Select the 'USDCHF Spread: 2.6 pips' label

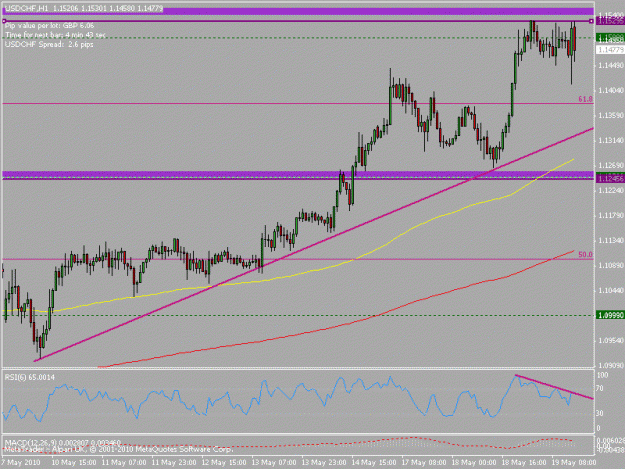pos(49,44)
